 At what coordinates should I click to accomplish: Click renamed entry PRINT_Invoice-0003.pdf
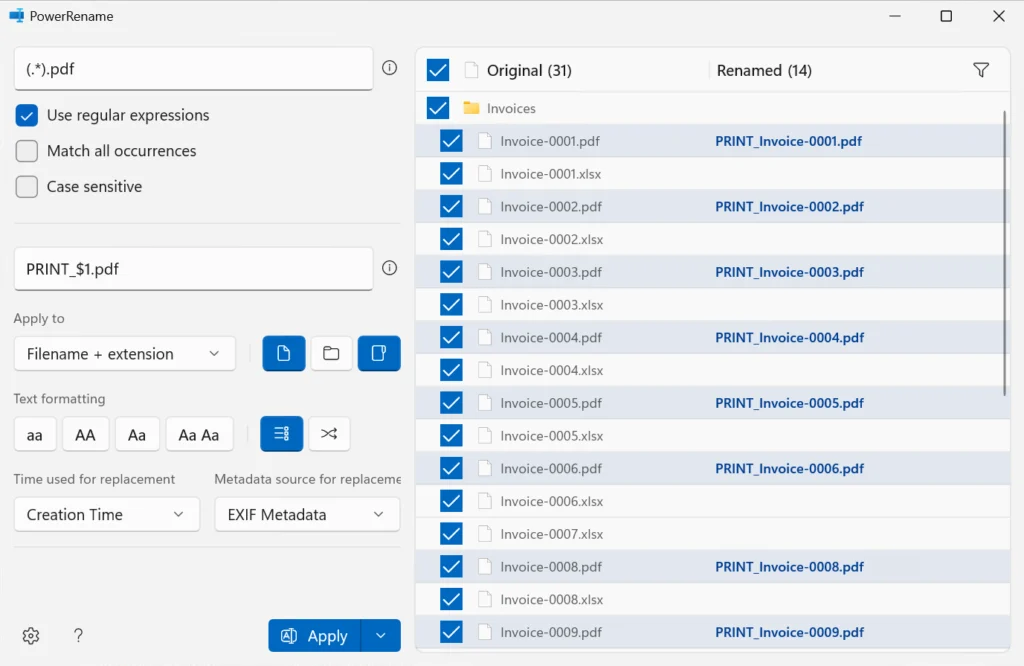coord(790,272)
